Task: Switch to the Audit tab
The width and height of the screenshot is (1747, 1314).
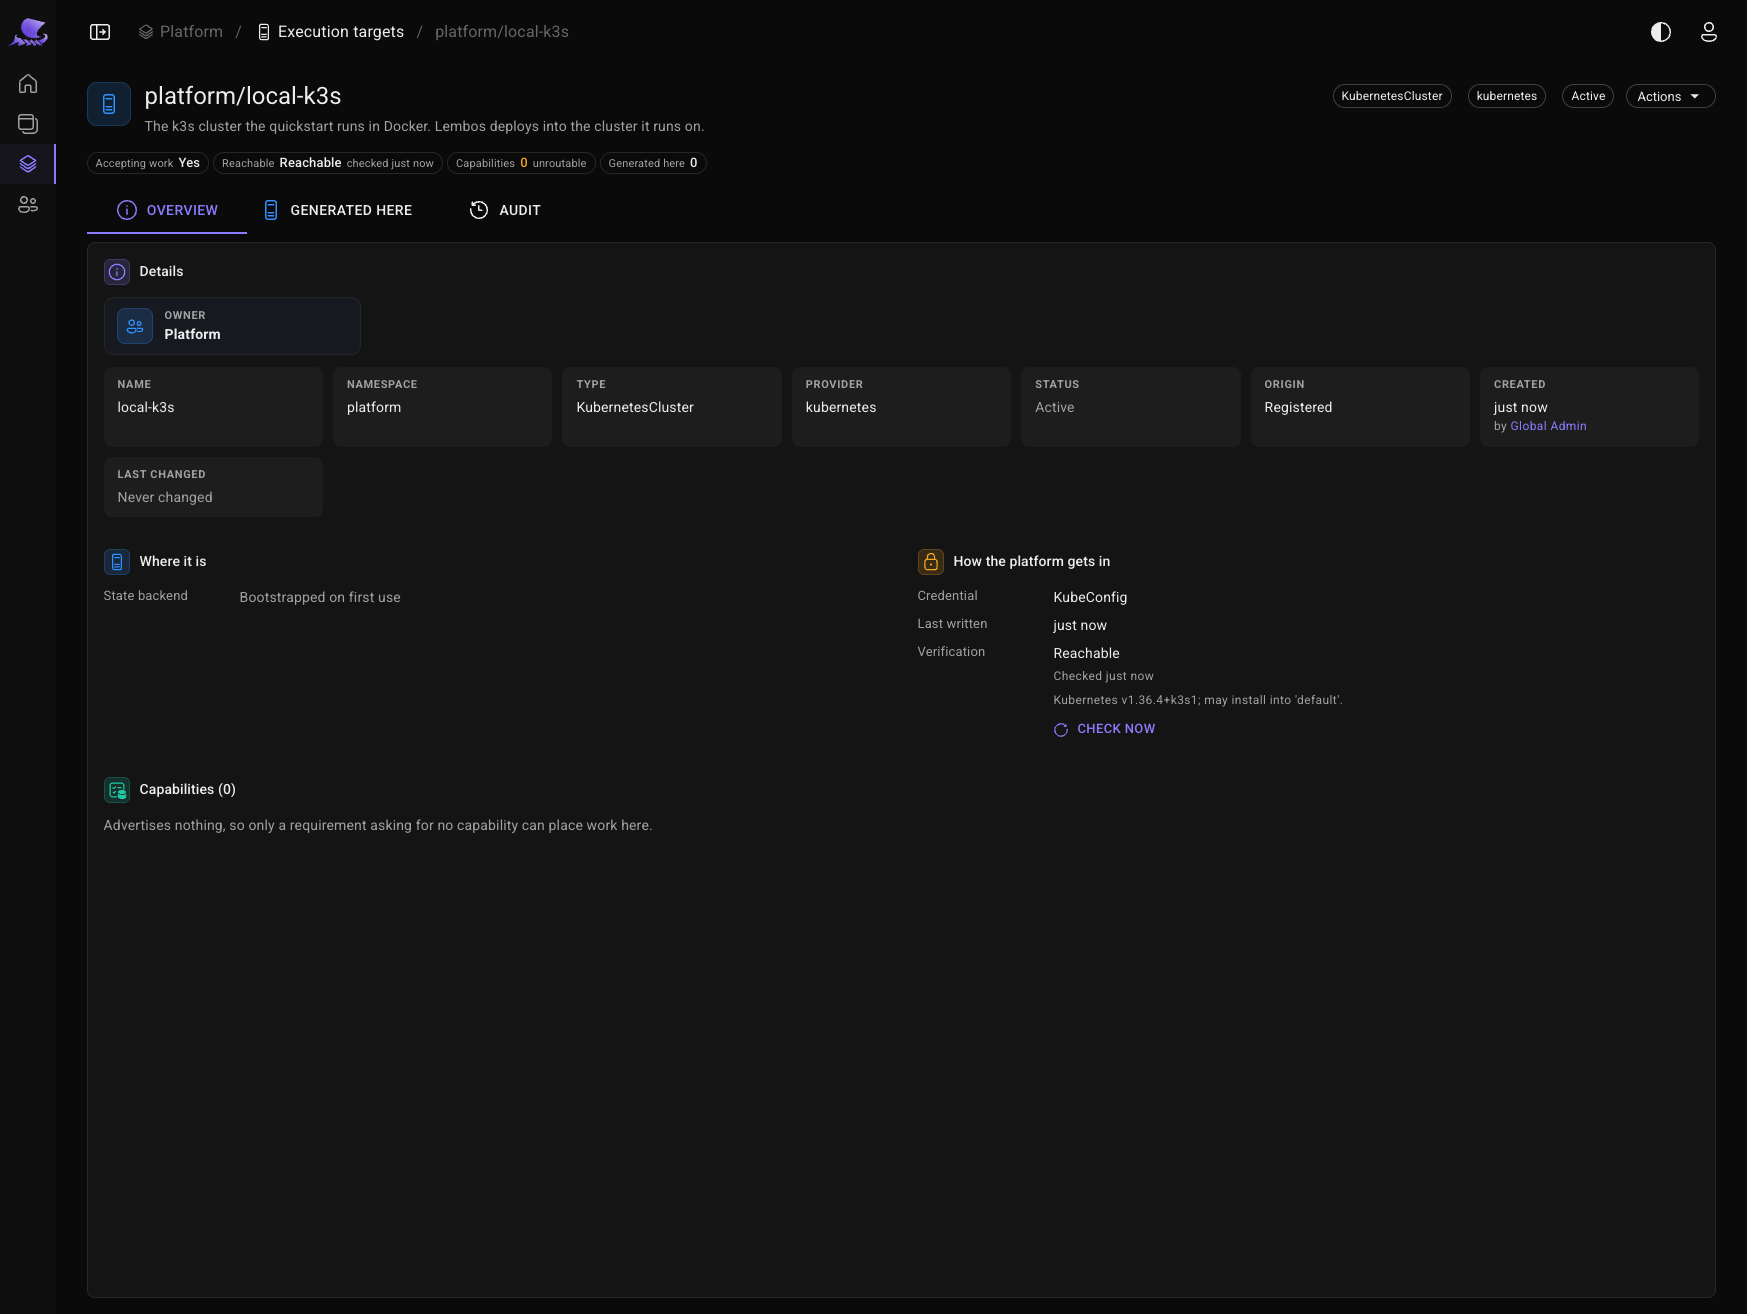Action: coord(505,210)
